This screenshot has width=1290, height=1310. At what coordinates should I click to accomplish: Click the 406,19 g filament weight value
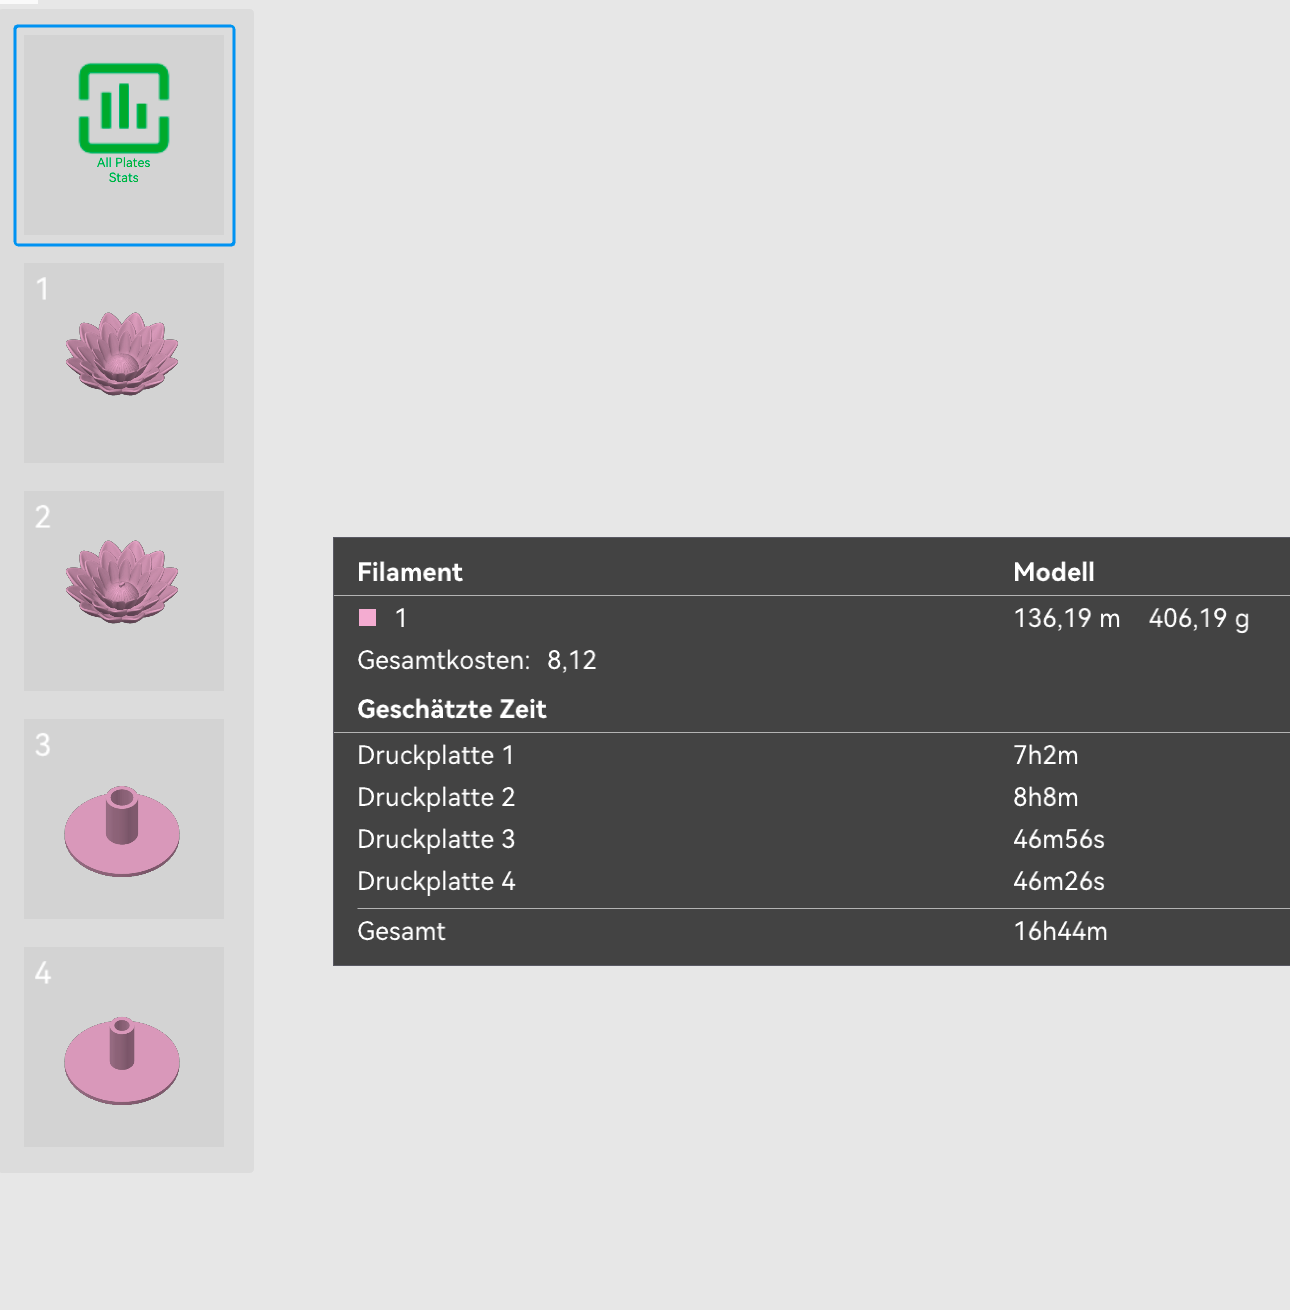tap(1198, 618)
